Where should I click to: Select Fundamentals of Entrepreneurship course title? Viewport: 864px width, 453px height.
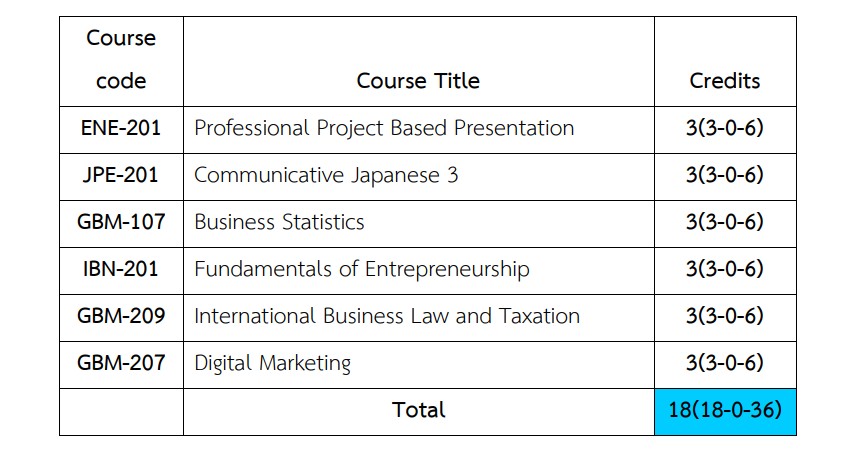(x=361, y=269)
